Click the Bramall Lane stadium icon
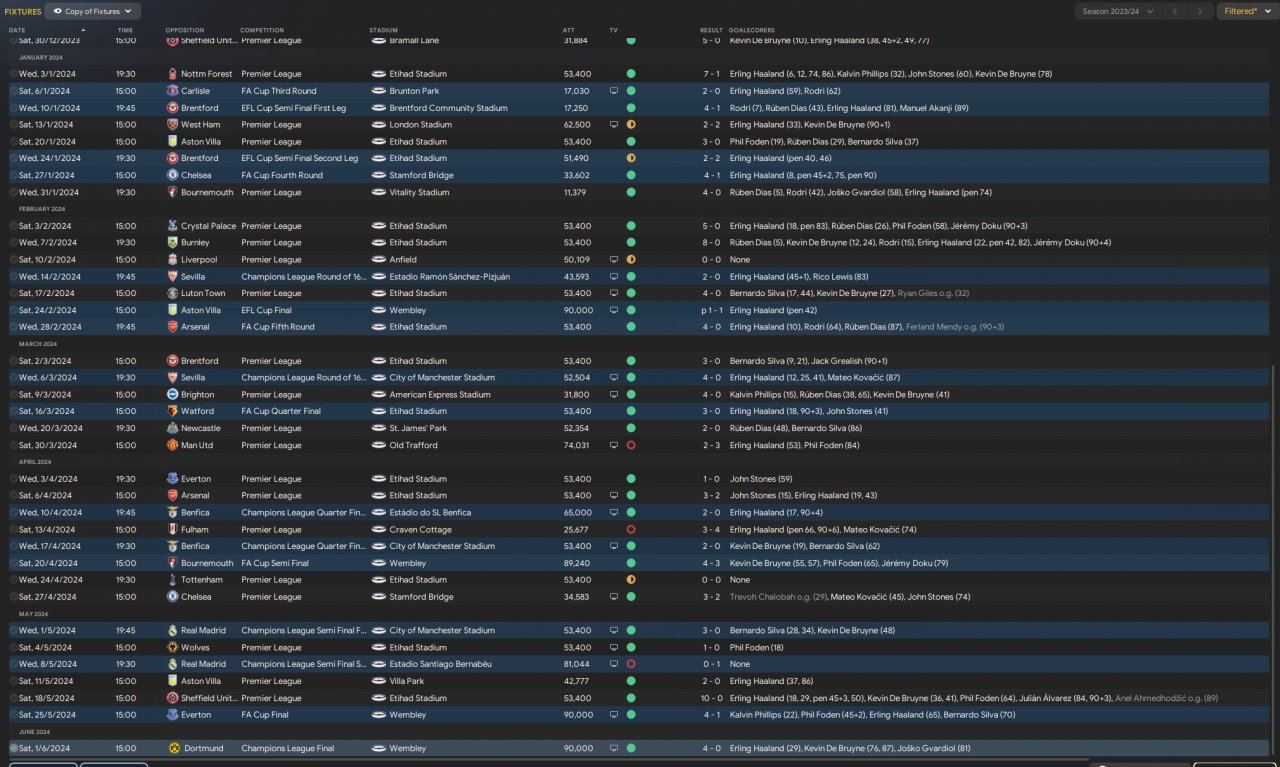Viewport: 1280px width, 767px height. [378, 41]
